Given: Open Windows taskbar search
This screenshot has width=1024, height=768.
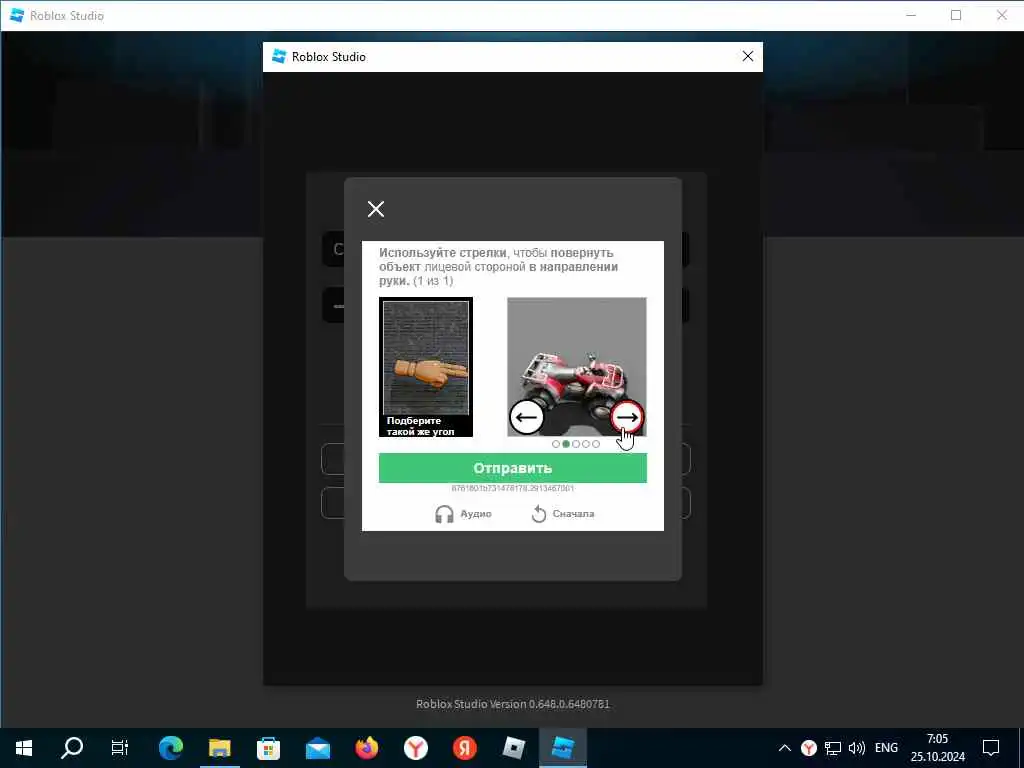Looking at the screenshot, I should (x=72, y=748).
